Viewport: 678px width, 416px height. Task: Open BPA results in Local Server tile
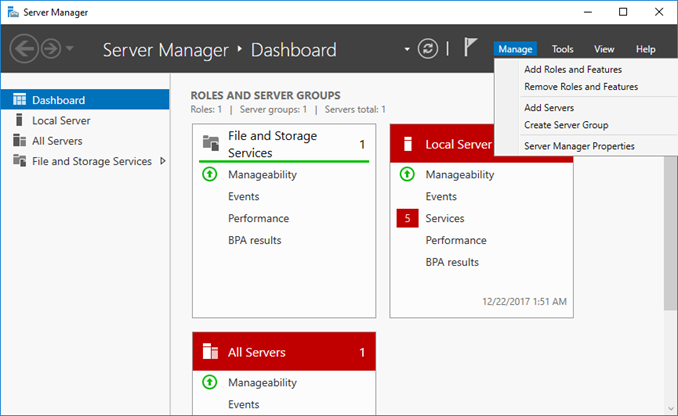click(452, 262)
